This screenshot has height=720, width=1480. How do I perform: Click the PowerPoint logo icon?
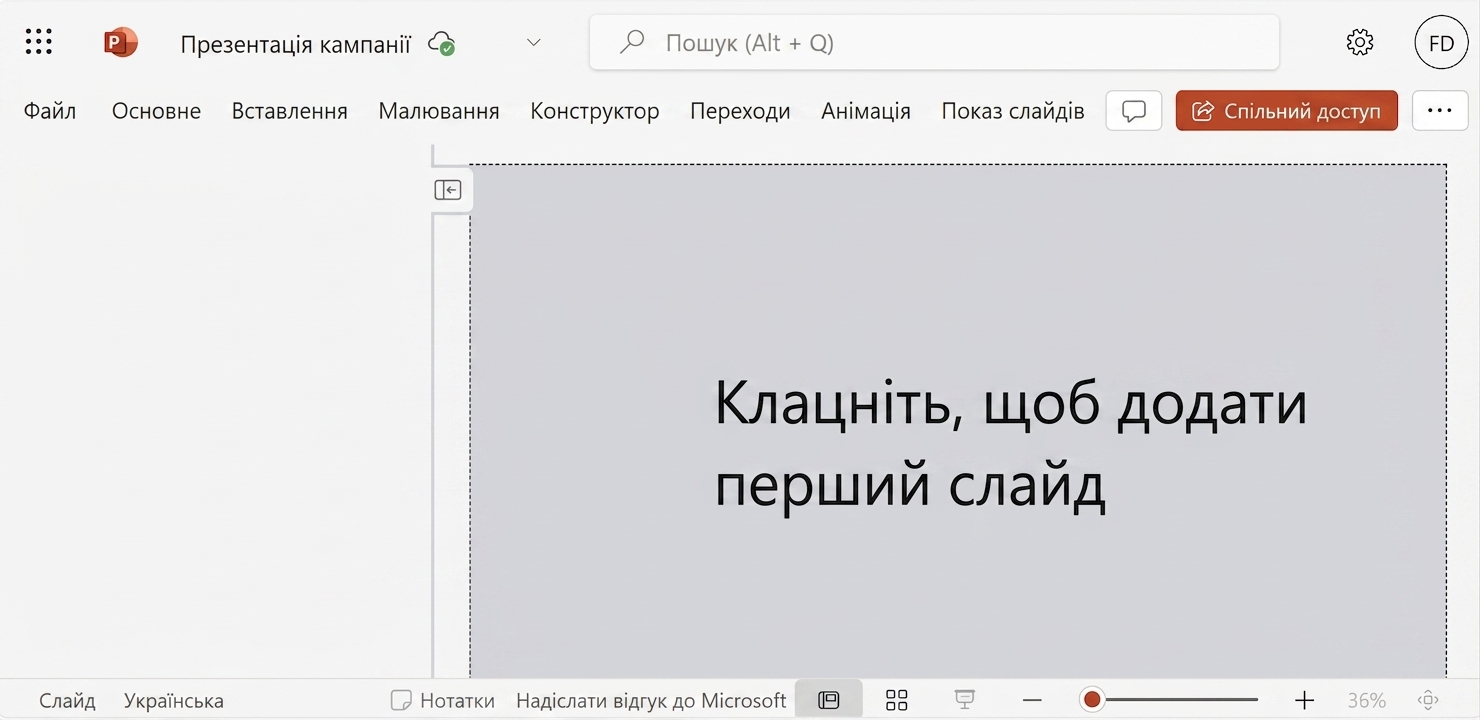pyautogui.click(x=120, y=42)
